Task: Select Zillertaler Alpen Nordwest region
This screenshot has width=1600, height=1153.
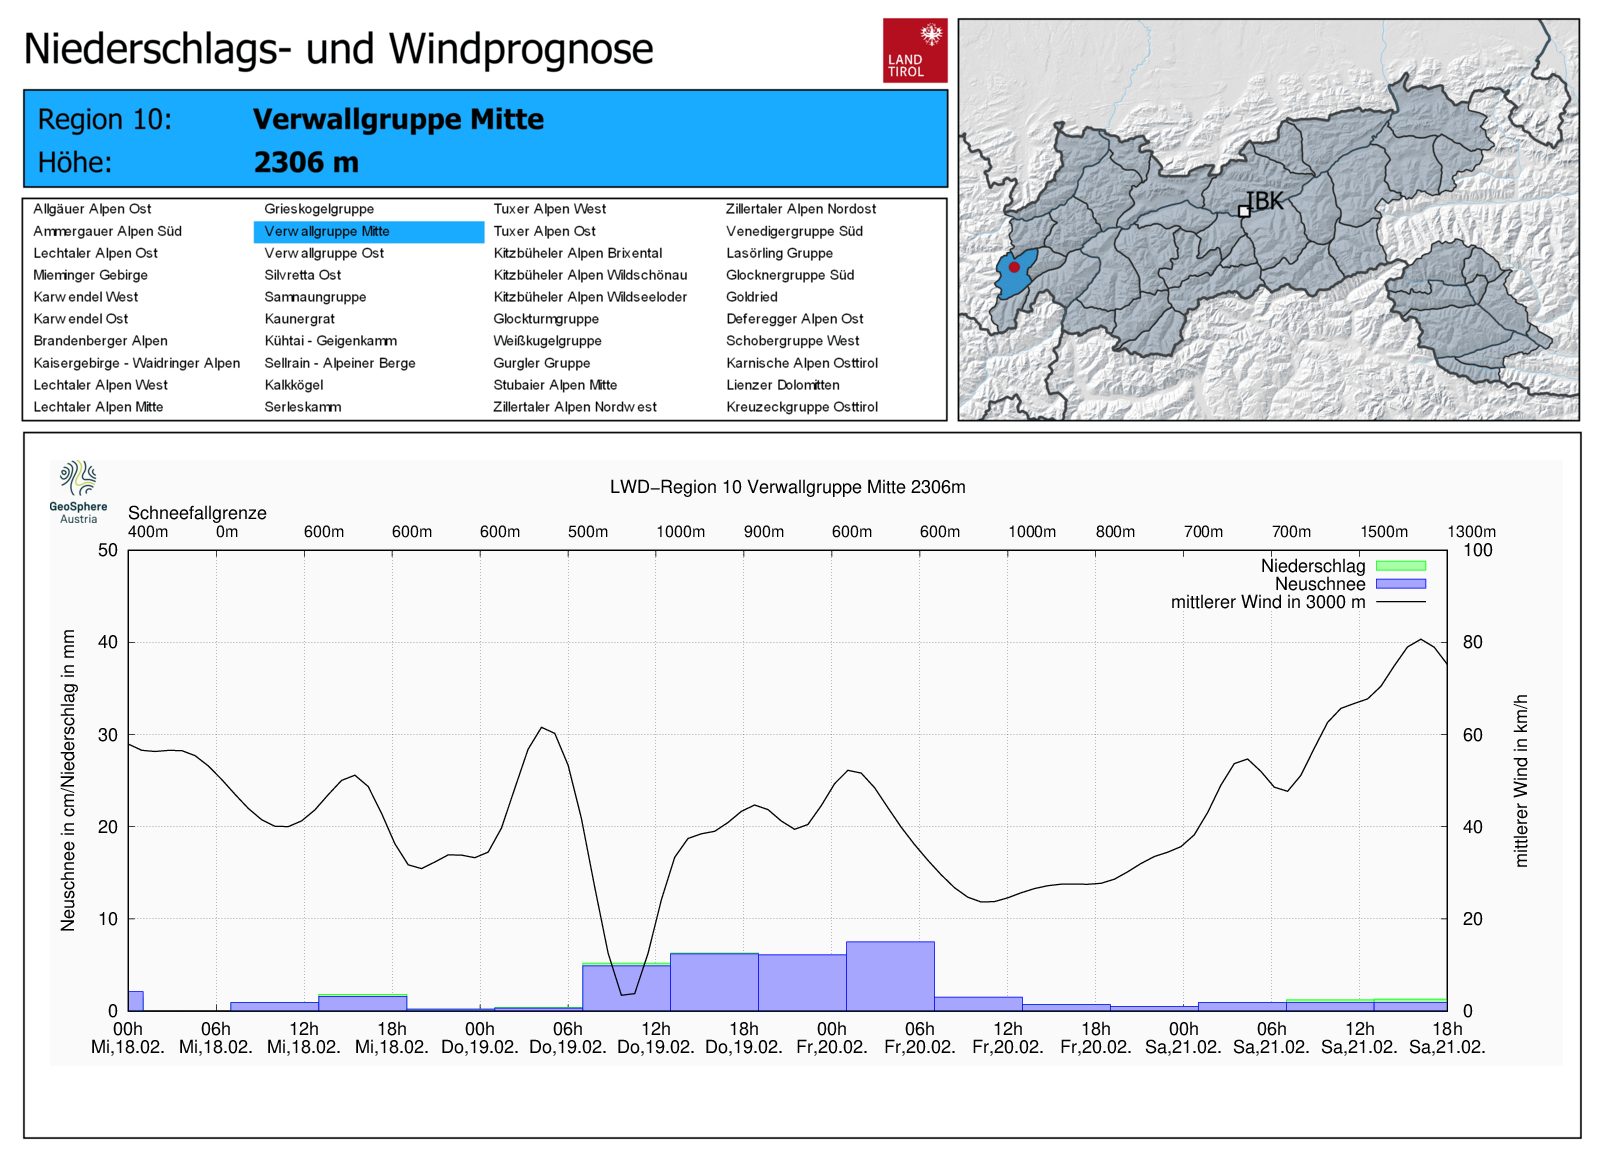Action: point(575,407)
